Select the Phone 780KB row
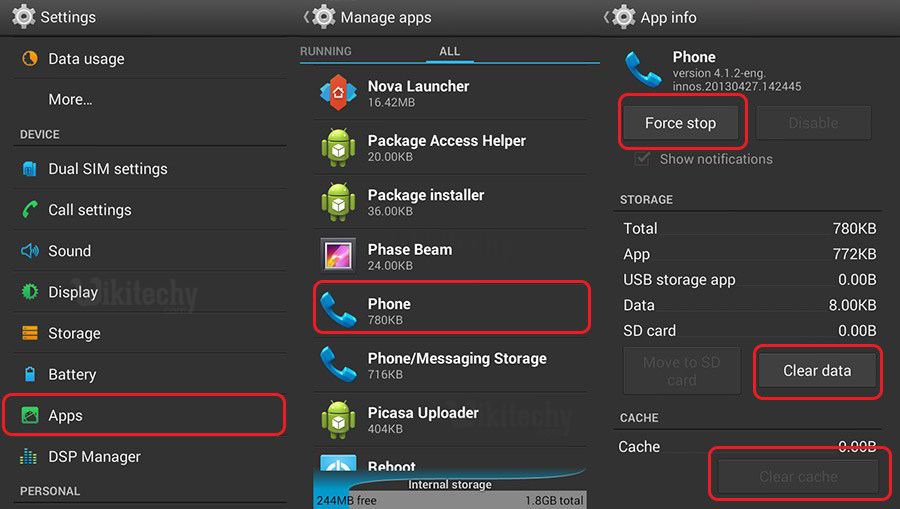Viewport: 900px width, 509px height. pyautogui.click(x=452, y=310)
